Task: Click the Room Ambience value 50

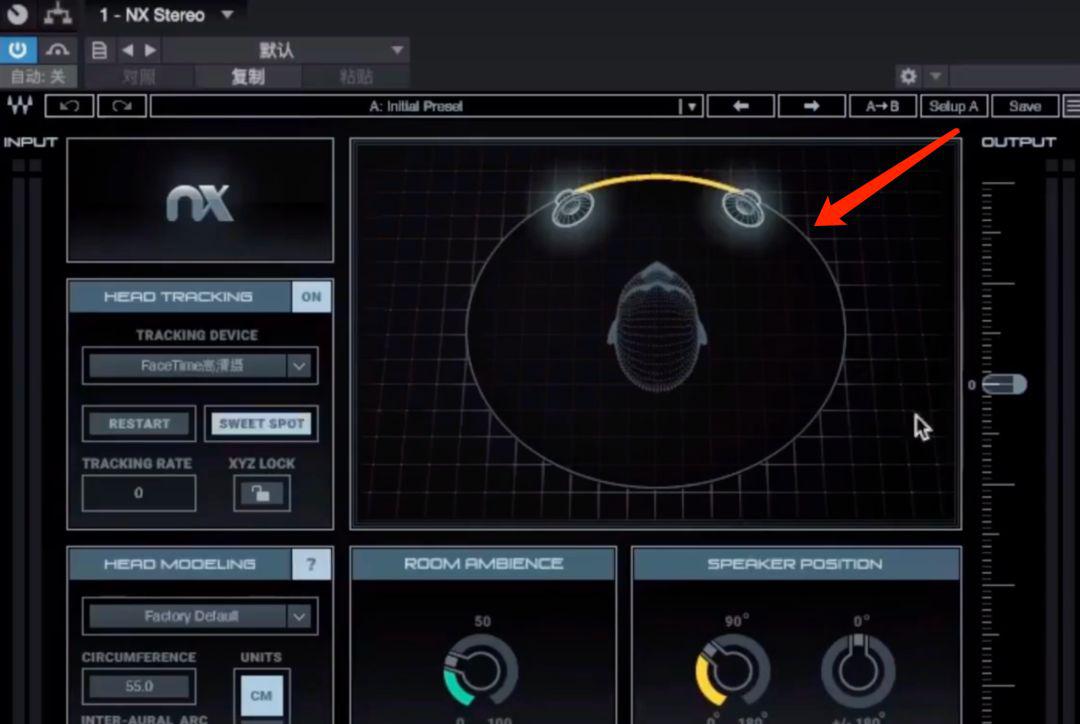Action: 482,621
